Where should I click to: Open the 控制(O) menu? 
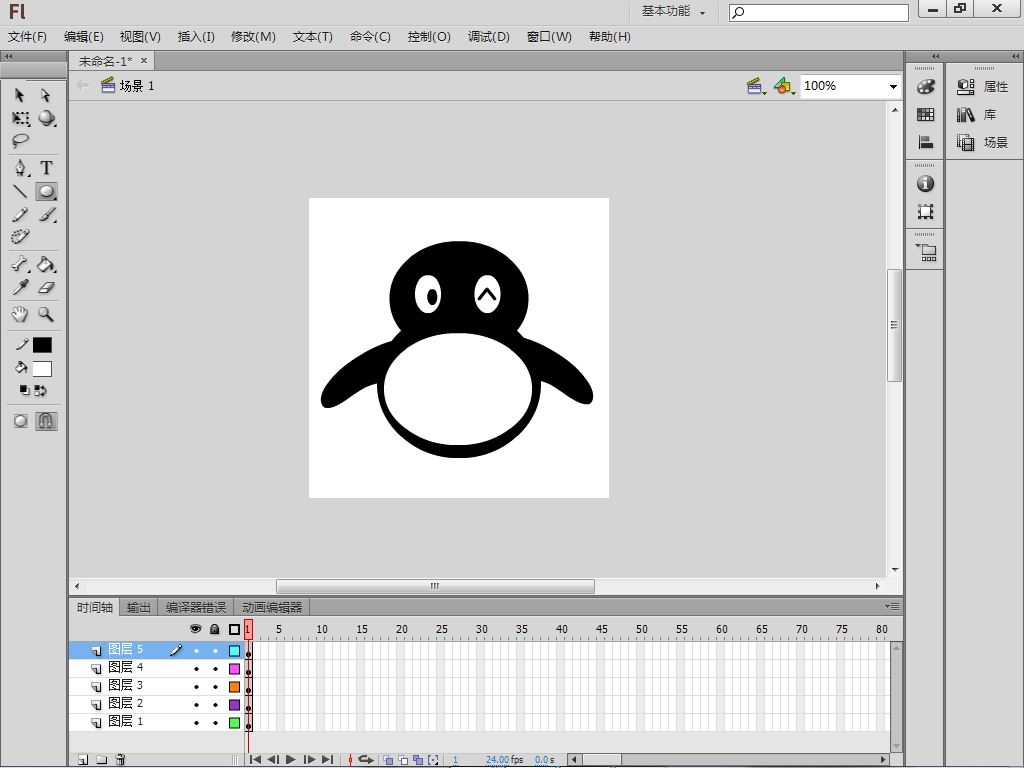pyautogui.click(x=429, y=37)
